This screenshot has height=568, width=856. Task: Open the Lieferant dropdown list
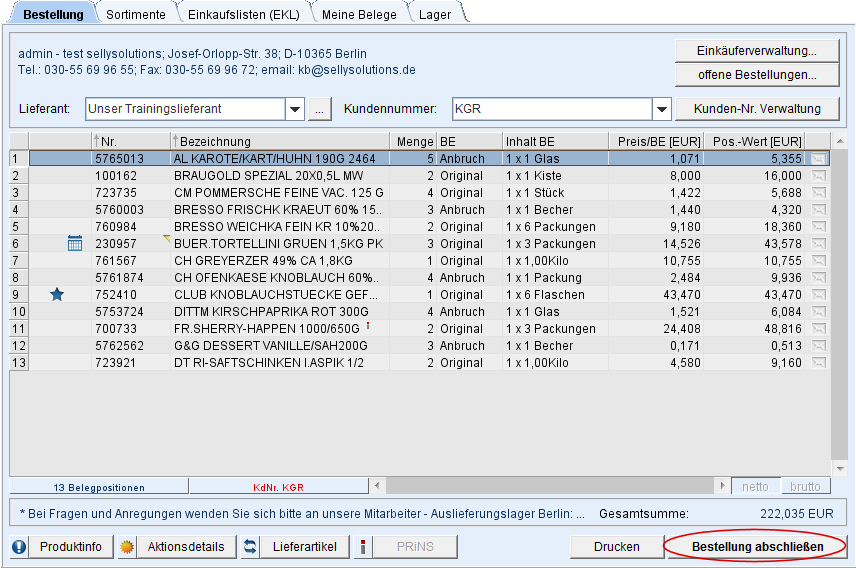(295, 109)
